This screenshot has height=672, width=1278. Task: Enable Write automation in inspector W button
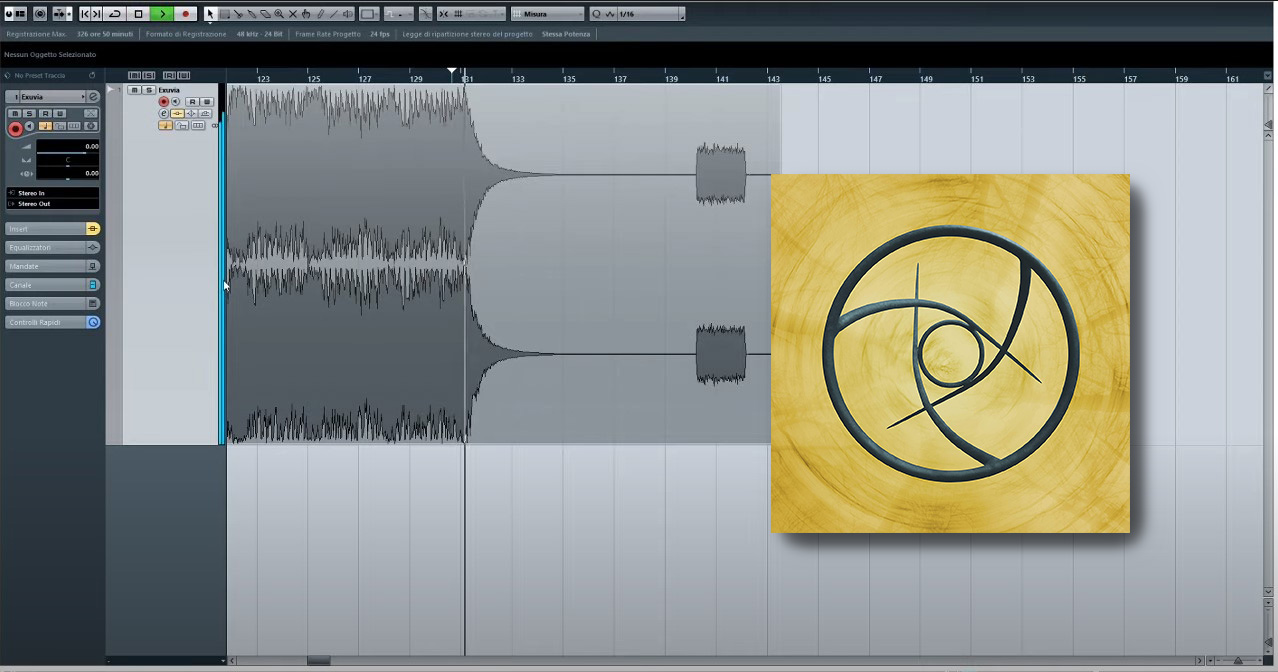tap(60, 114)
